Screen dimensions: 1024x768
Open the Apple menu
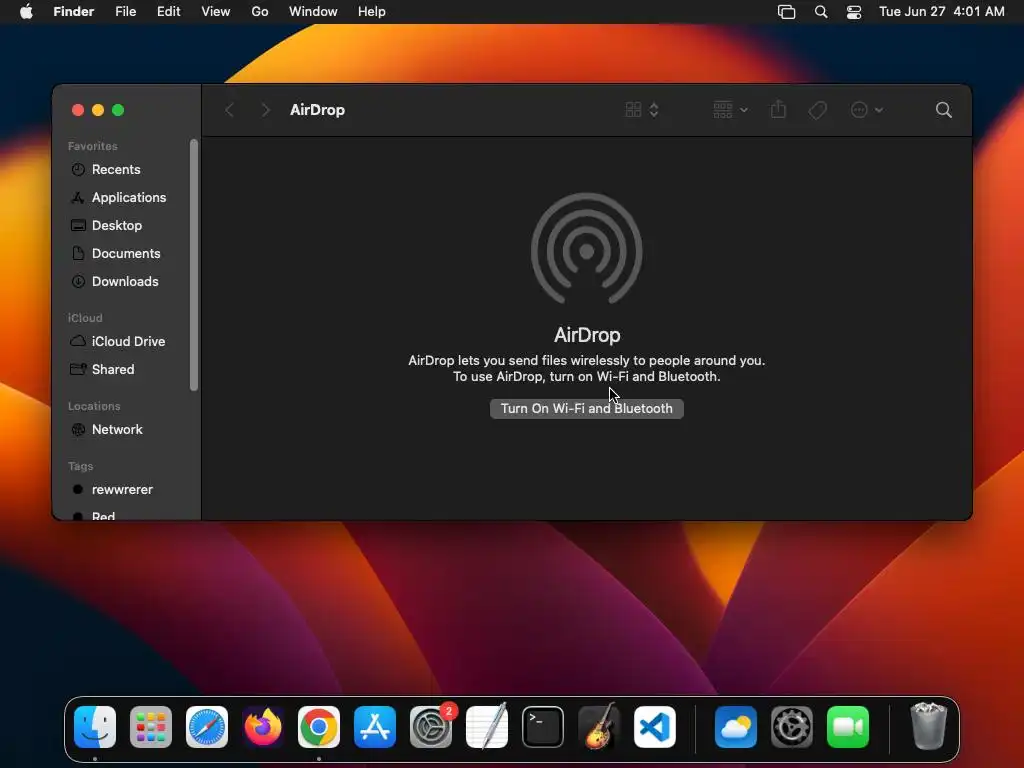coord(26,12)
